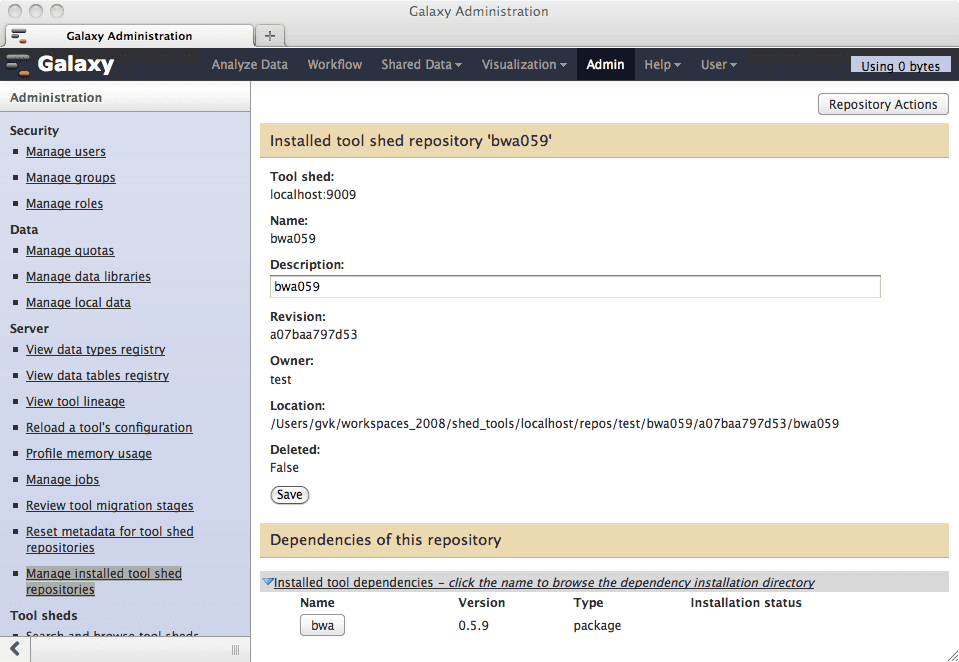Screen dimensions: 959x662
Task: Click the View tool lineage link
Action: (x=75, y=402)
